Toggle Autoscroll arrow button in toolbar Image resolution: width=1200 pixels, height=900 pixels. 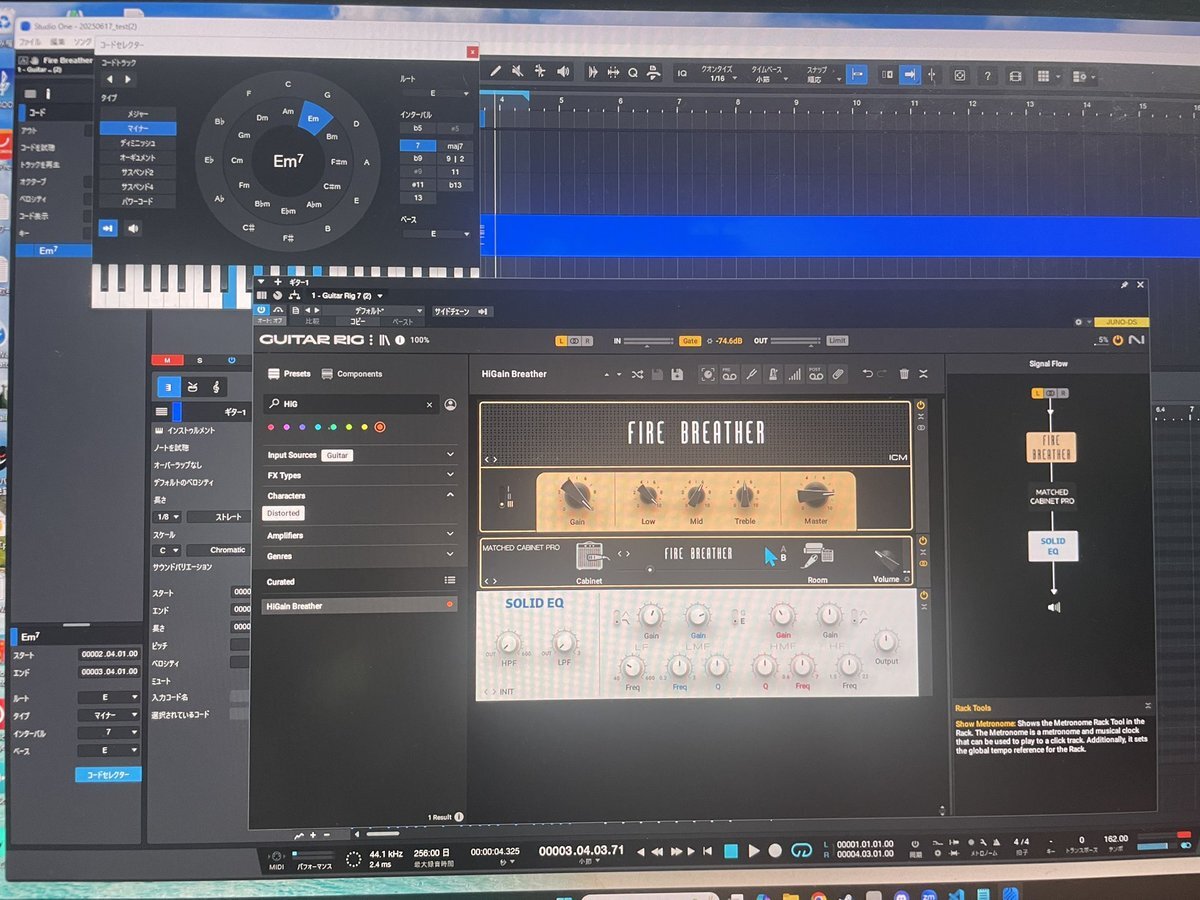pos(910,75)
